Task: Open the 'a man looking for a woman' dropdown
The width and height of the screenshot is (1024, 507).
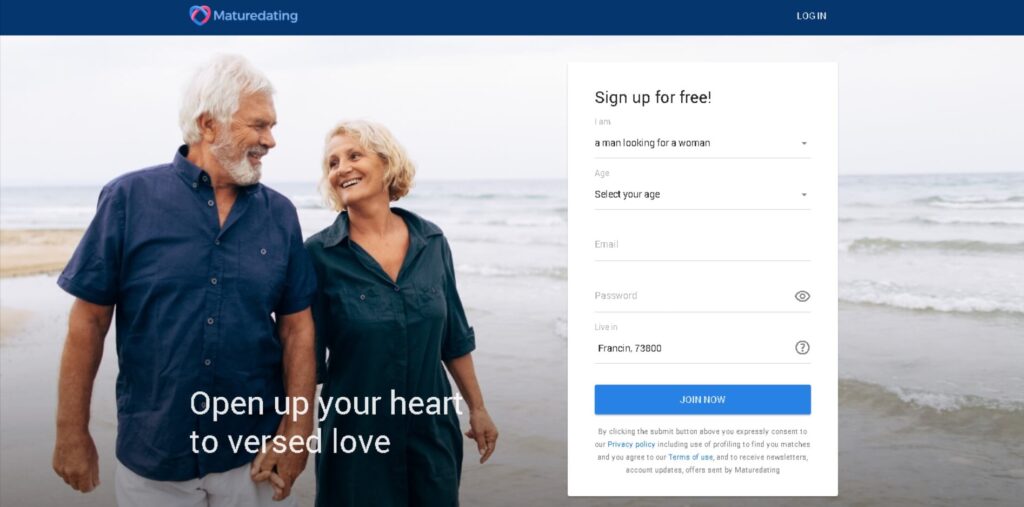Action: click(702, 143)
